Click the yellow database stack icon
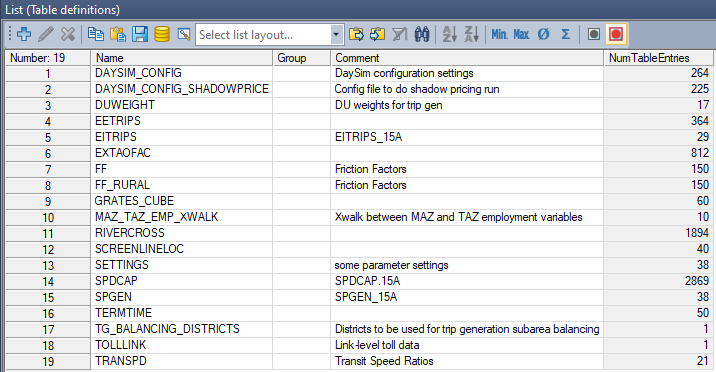 (x=162, y=34)
